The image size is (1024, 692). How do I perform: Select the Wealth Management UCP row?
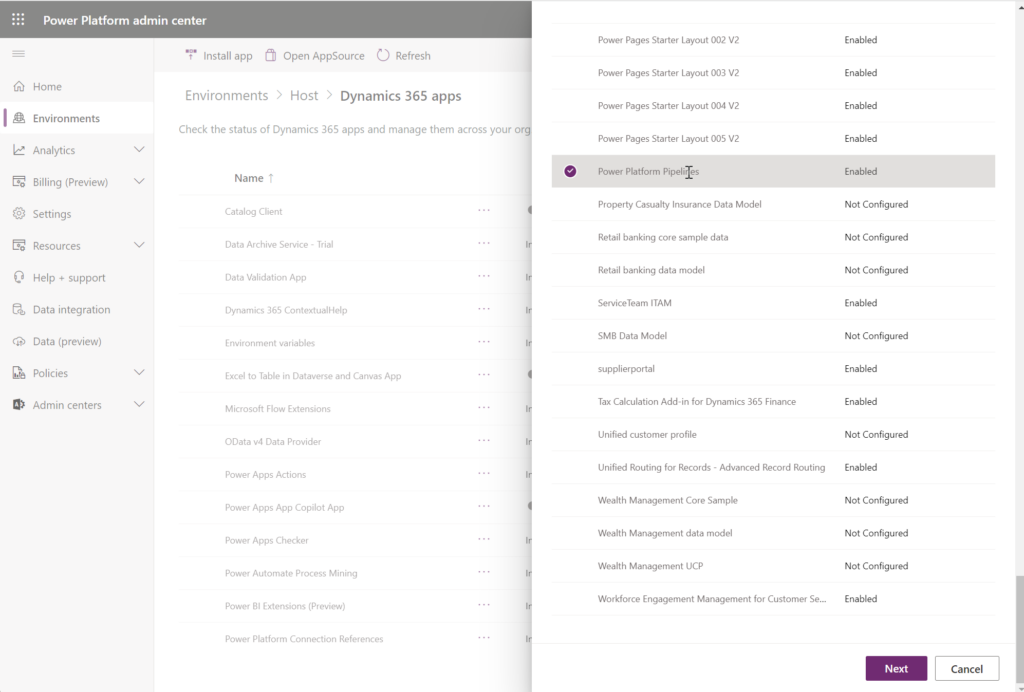[773, 566]
